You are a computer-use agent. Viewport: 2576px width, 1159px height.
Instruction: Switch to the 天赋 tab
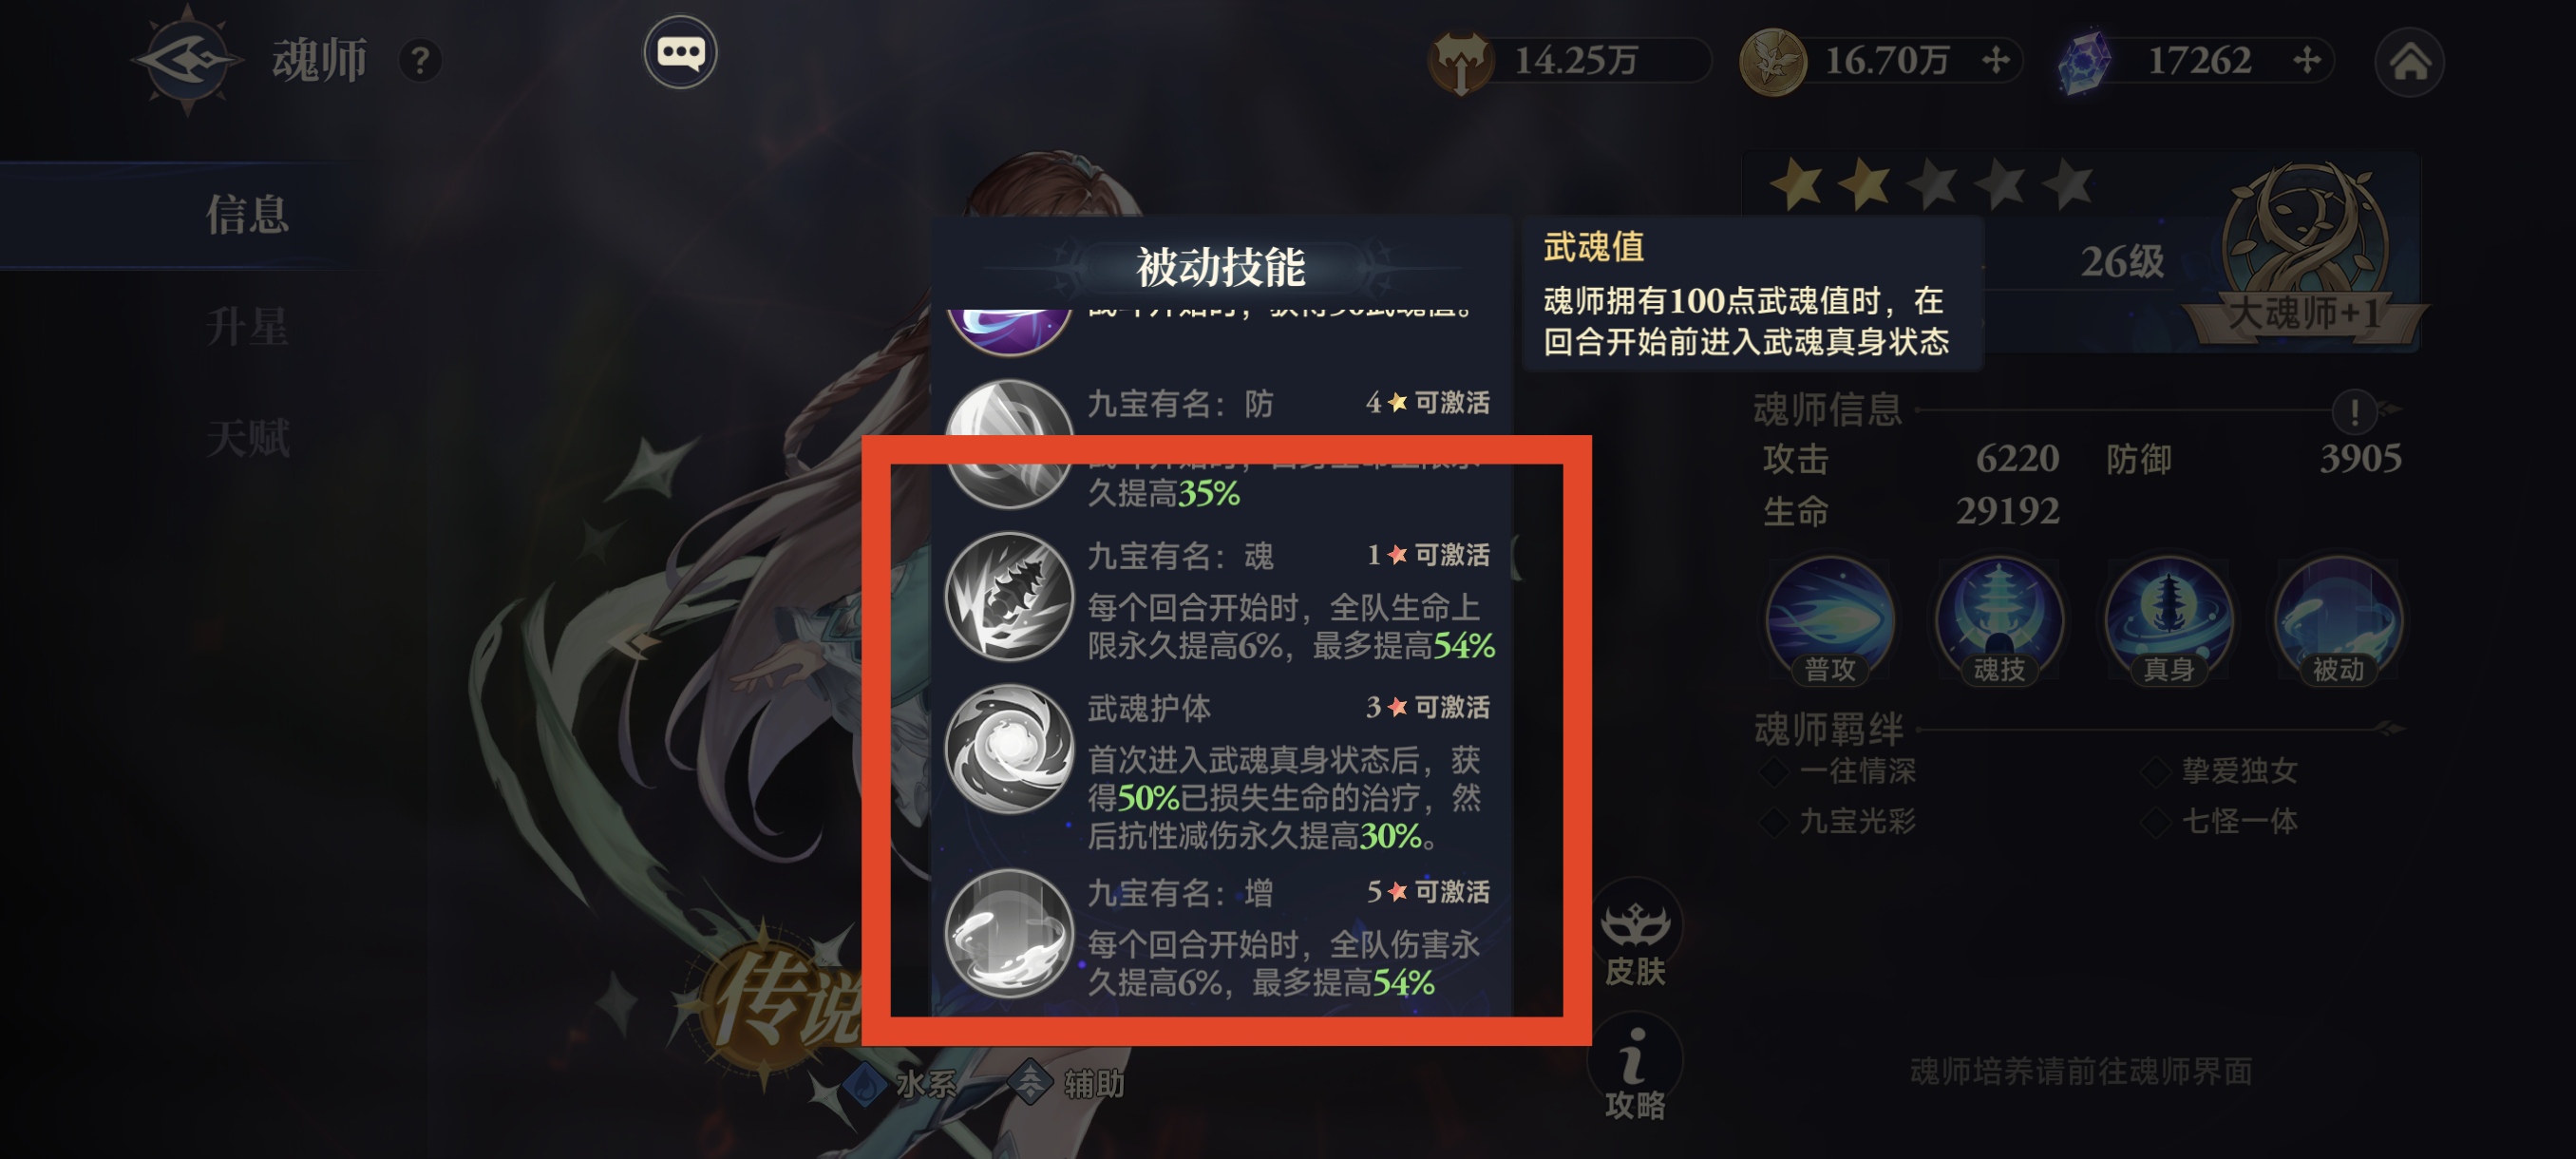coord(247,439)
